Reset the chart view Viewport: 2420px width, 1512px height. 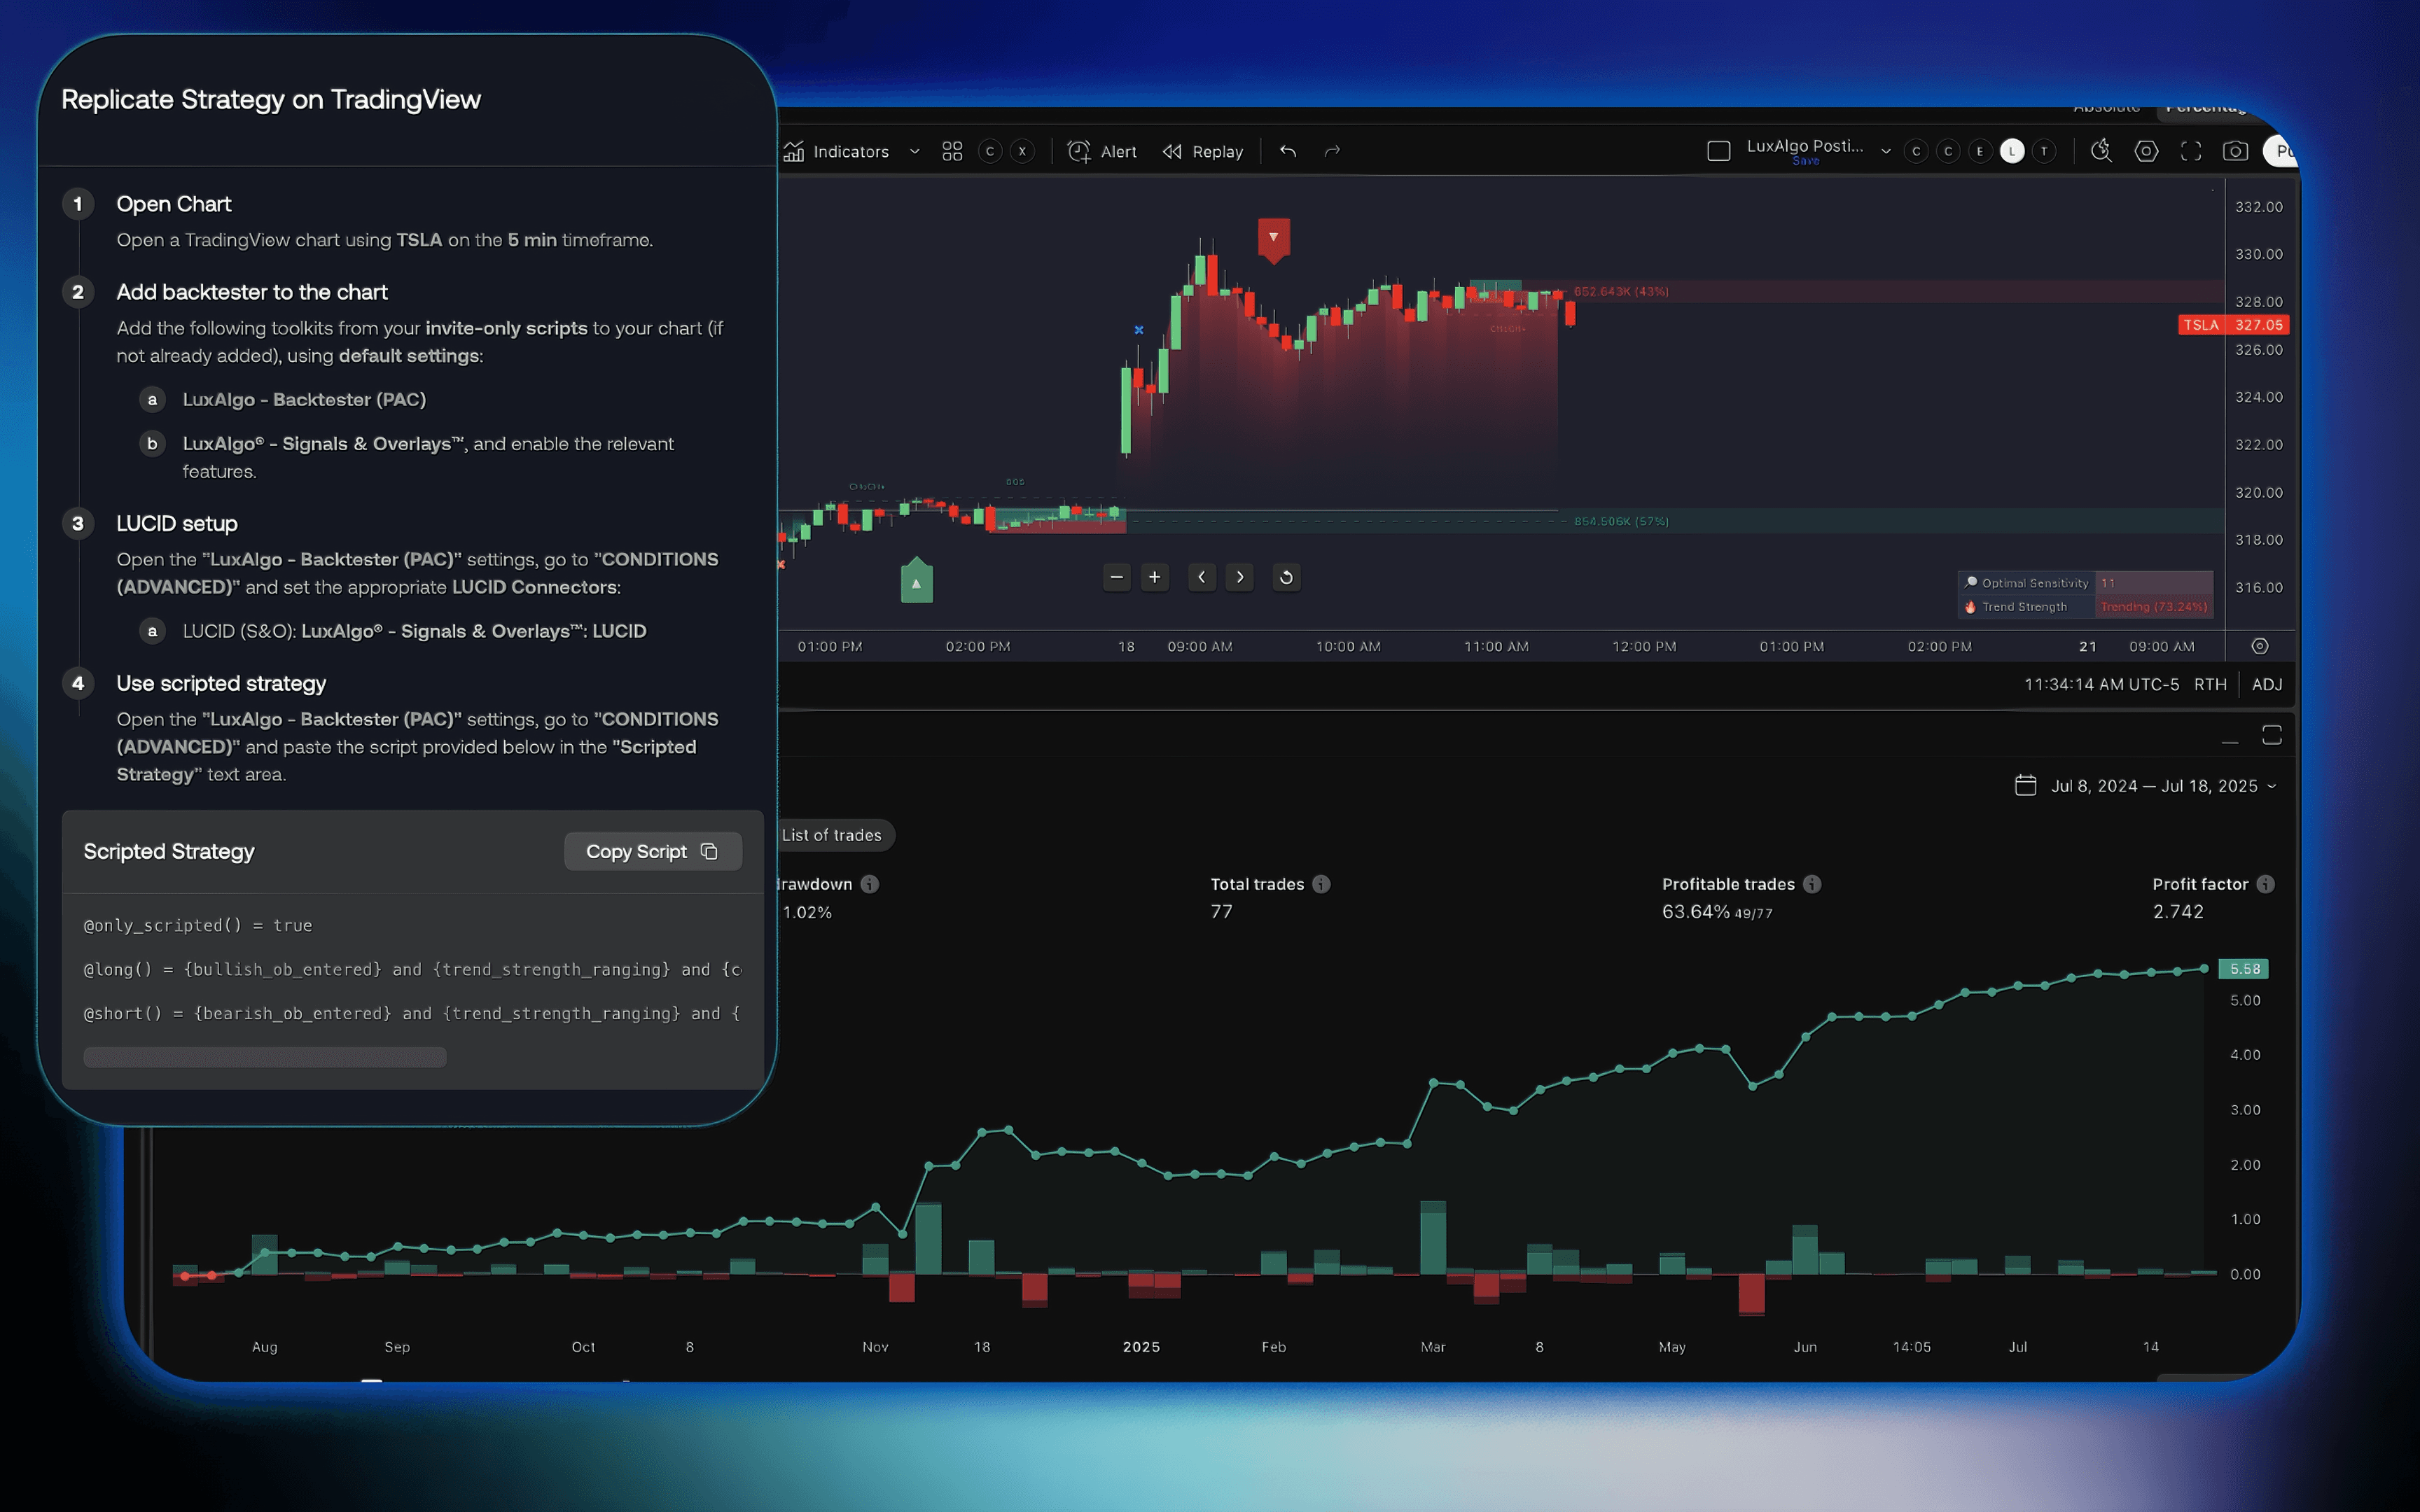[x=1286, y=577]
